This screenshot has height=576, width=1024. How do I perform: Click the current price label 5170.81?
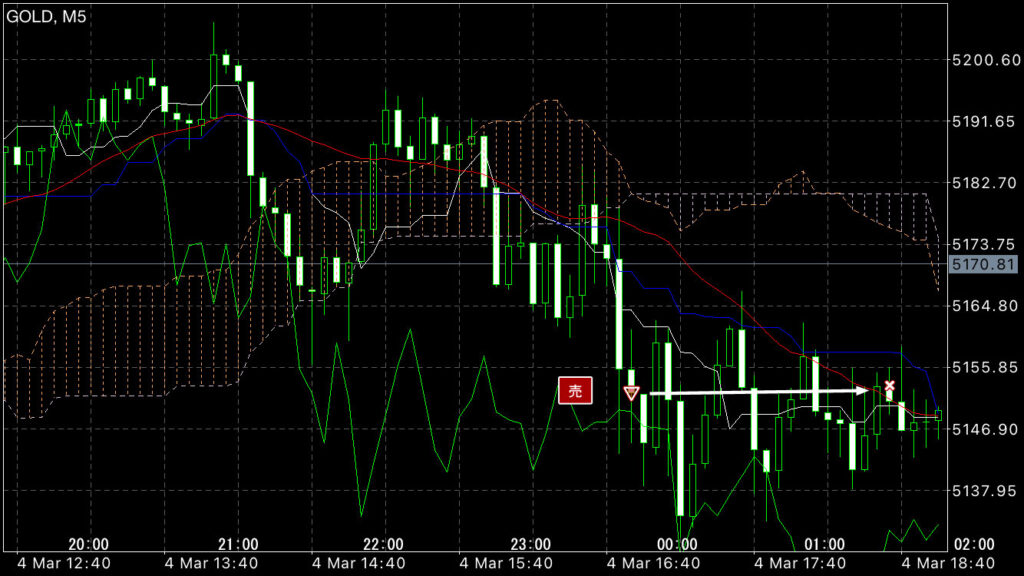(985, 264)
